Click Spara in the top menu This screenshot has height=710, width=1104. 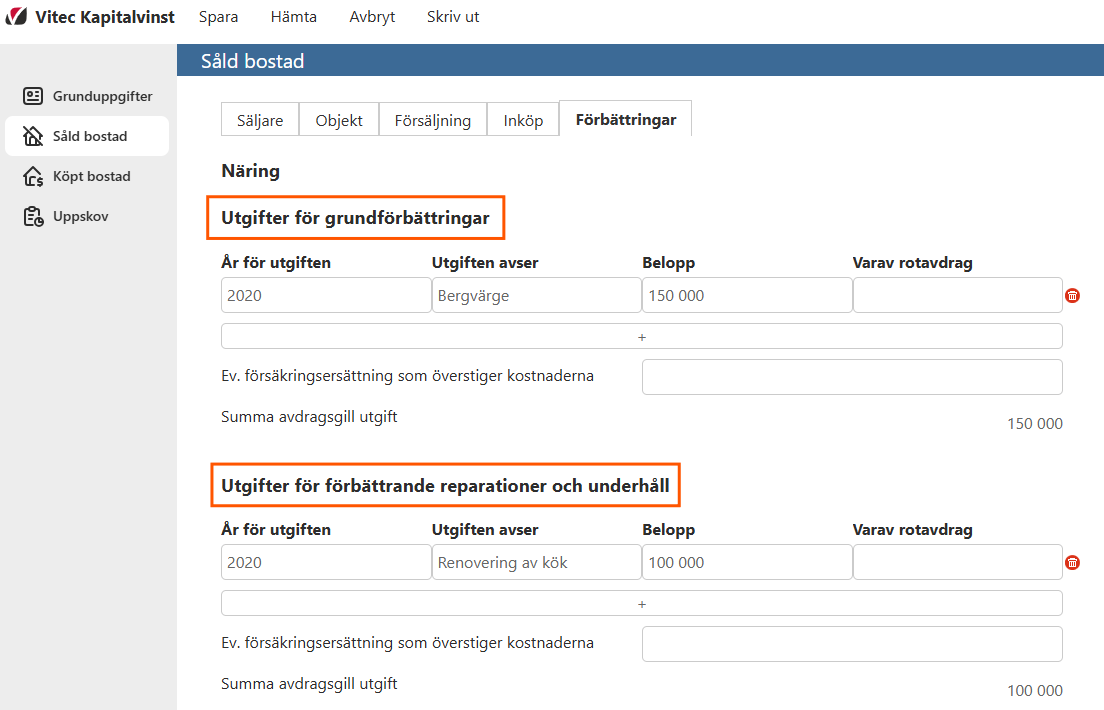pos(218,16)
